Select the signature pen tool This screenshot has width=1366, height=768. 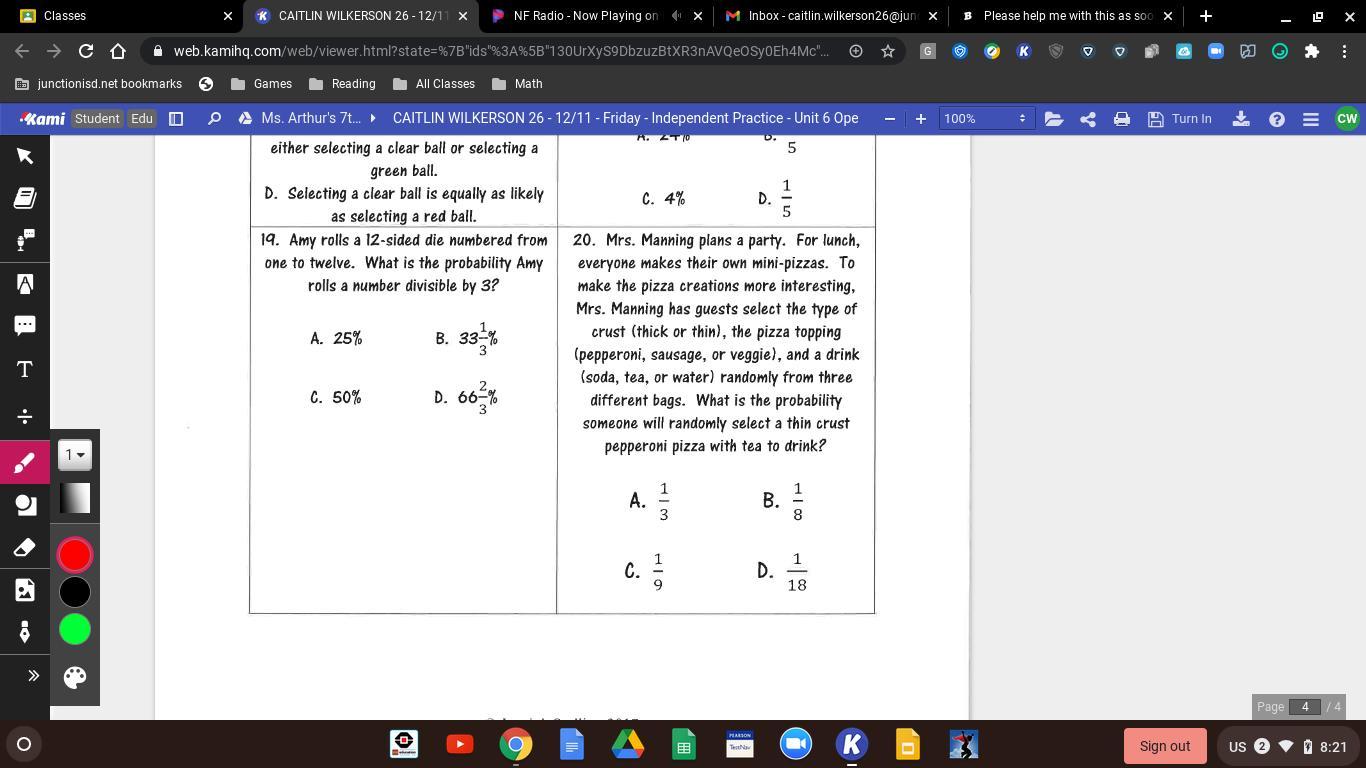[25, 632]
